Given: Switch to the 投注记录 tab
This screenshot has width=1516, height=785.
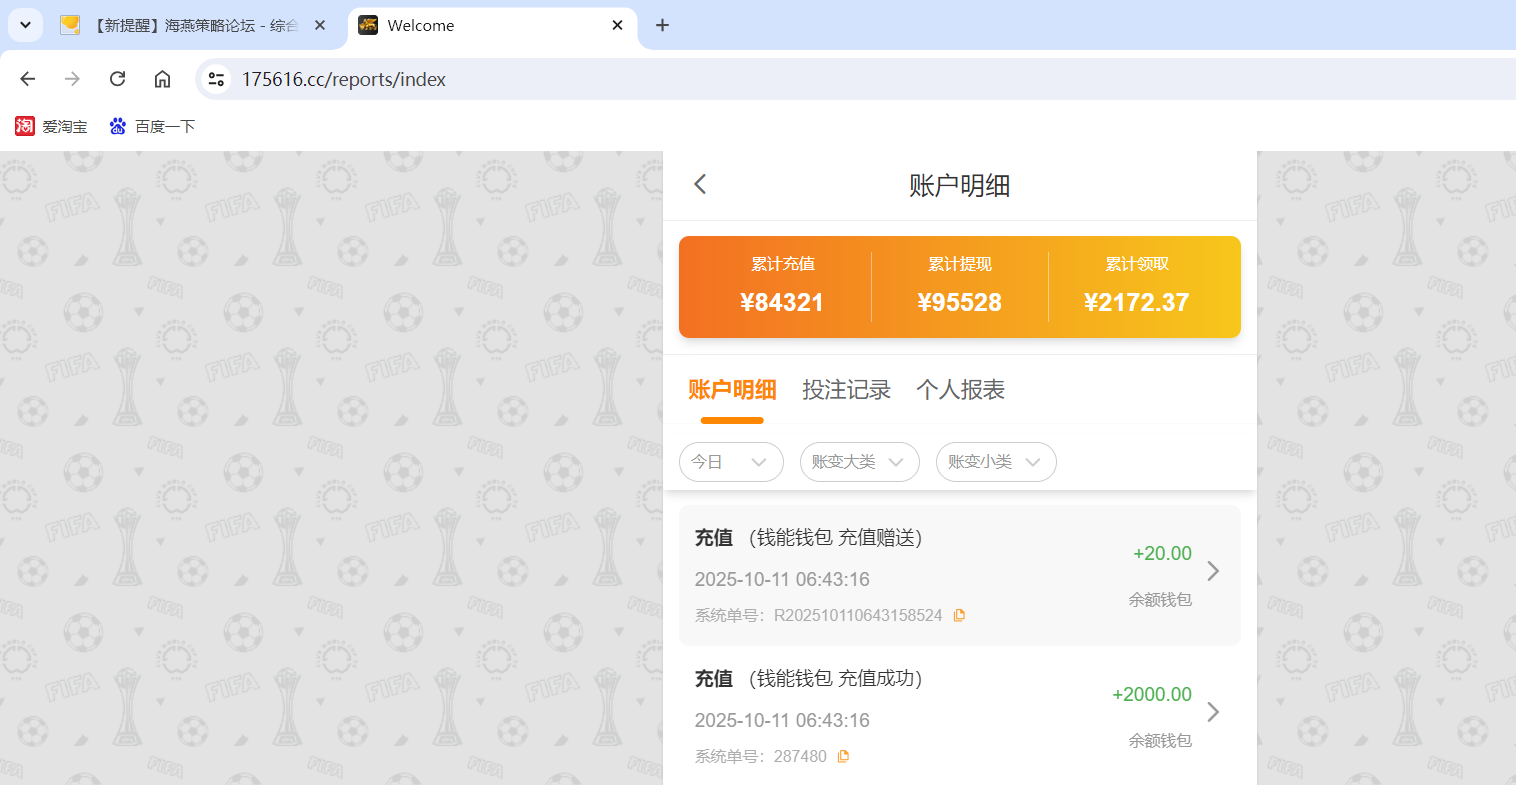Looking at the screenshot, I should point(846,390).
